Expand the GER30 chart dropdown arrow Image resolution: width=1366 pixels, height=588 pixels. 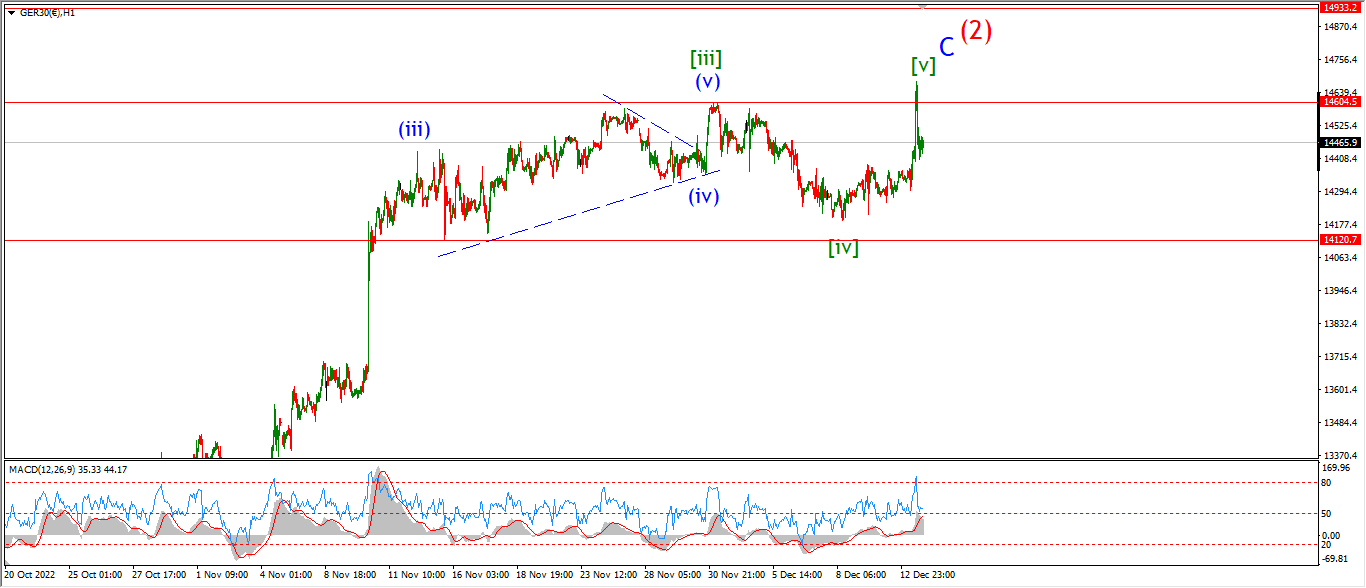[9, 11]
